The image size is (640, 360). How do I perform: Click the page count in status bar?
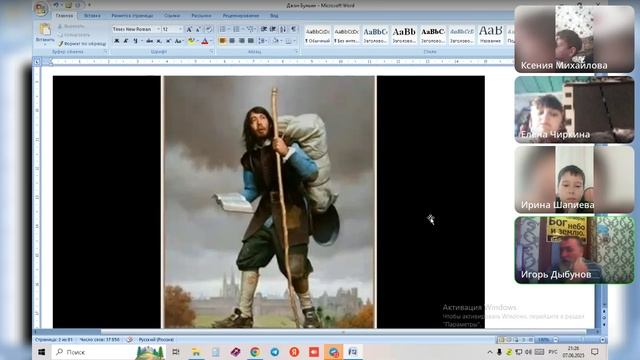click(x=53, y=340)
